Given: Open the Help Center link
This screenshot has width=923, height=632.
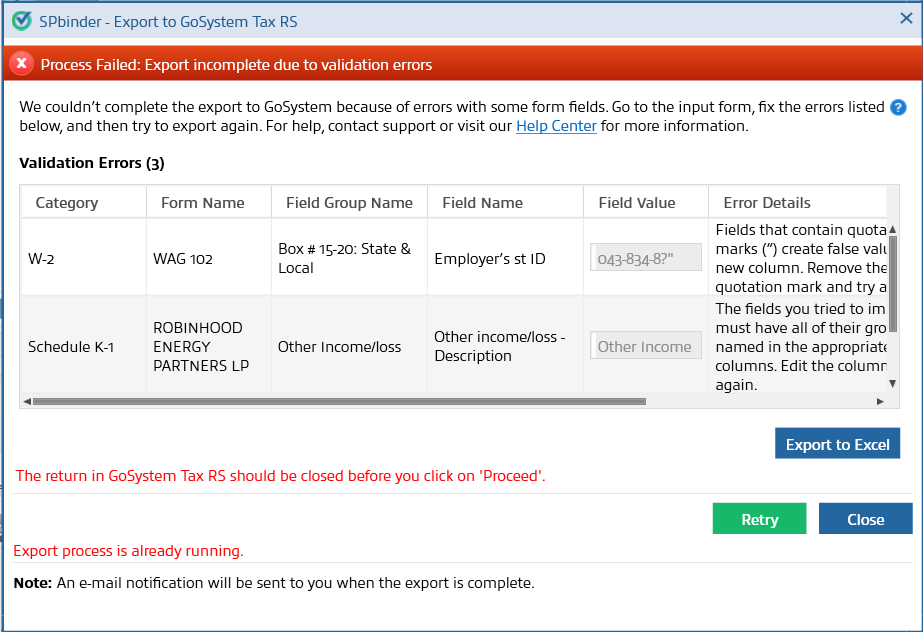Looking at the screenshot, I should [555, 126].
